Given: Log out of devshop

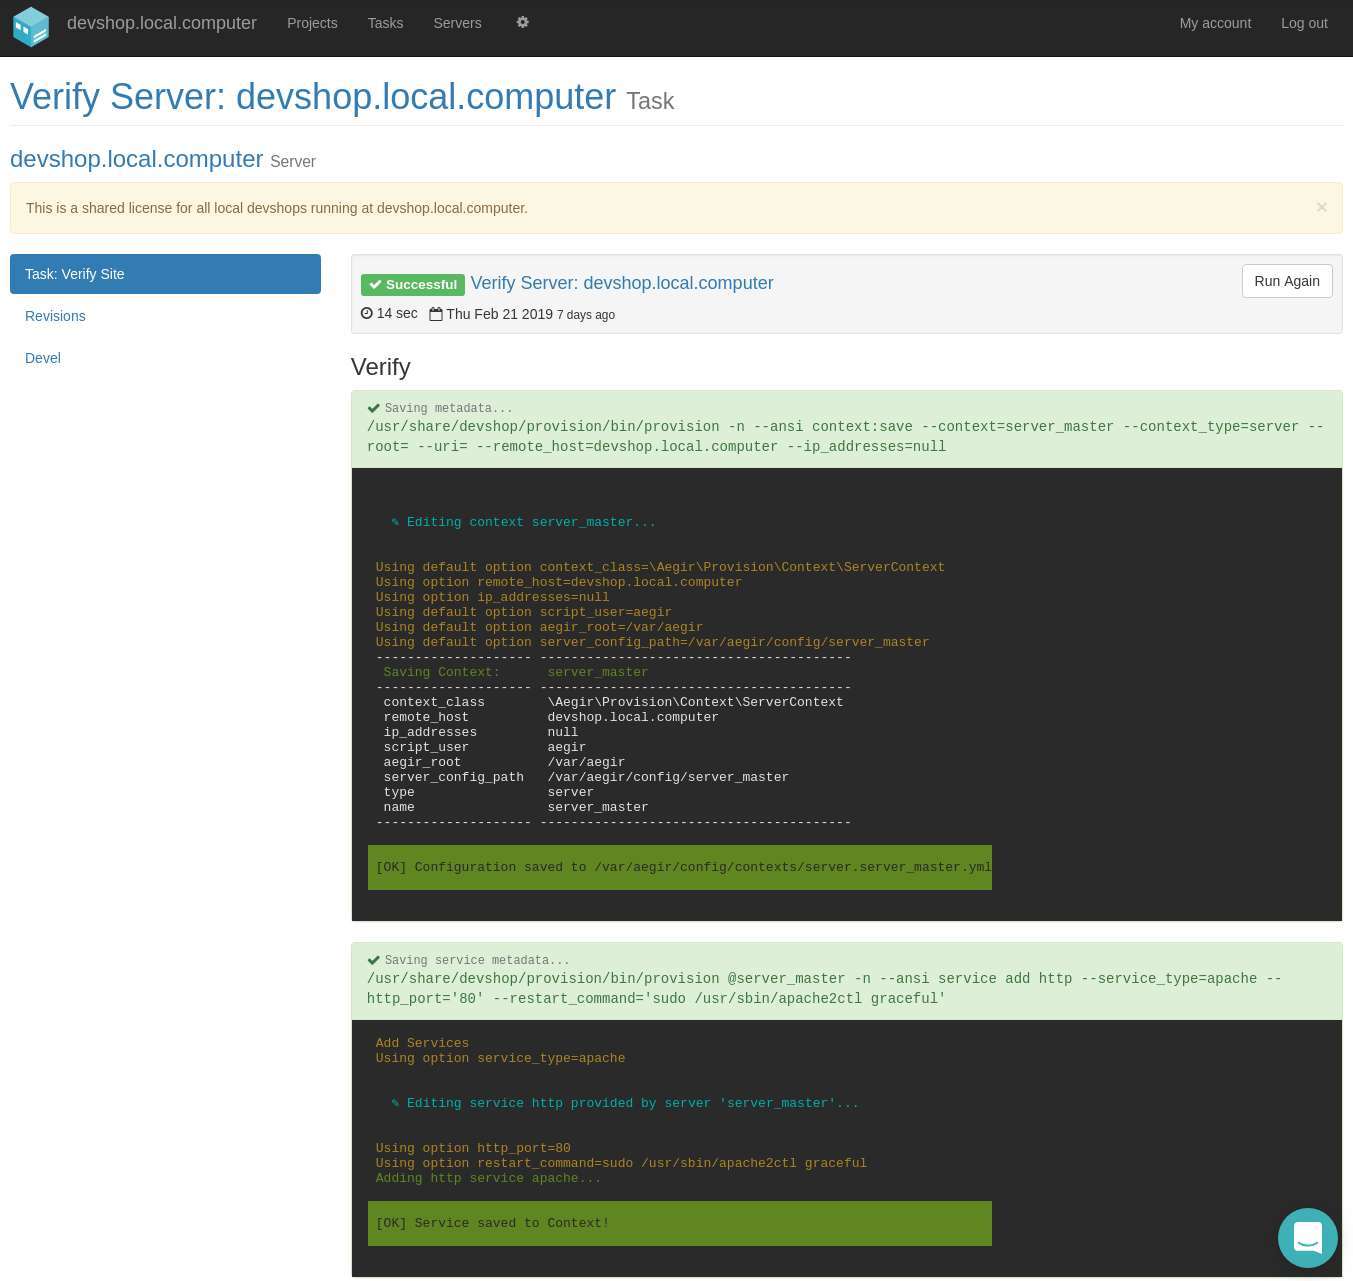Looking at the screenshot, I should pos(1304,23).
